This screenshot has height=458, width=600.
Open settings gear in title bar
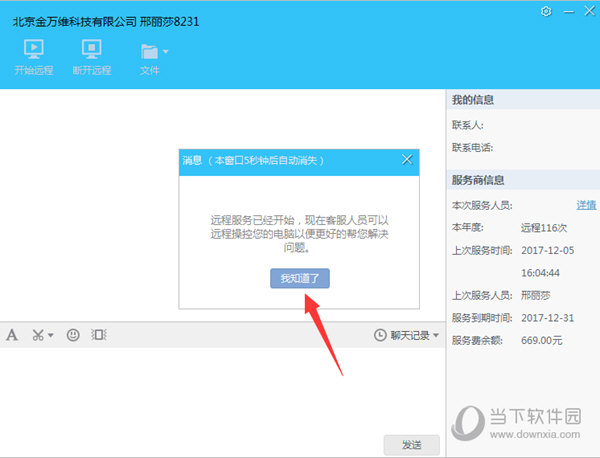tap(546, 11)
